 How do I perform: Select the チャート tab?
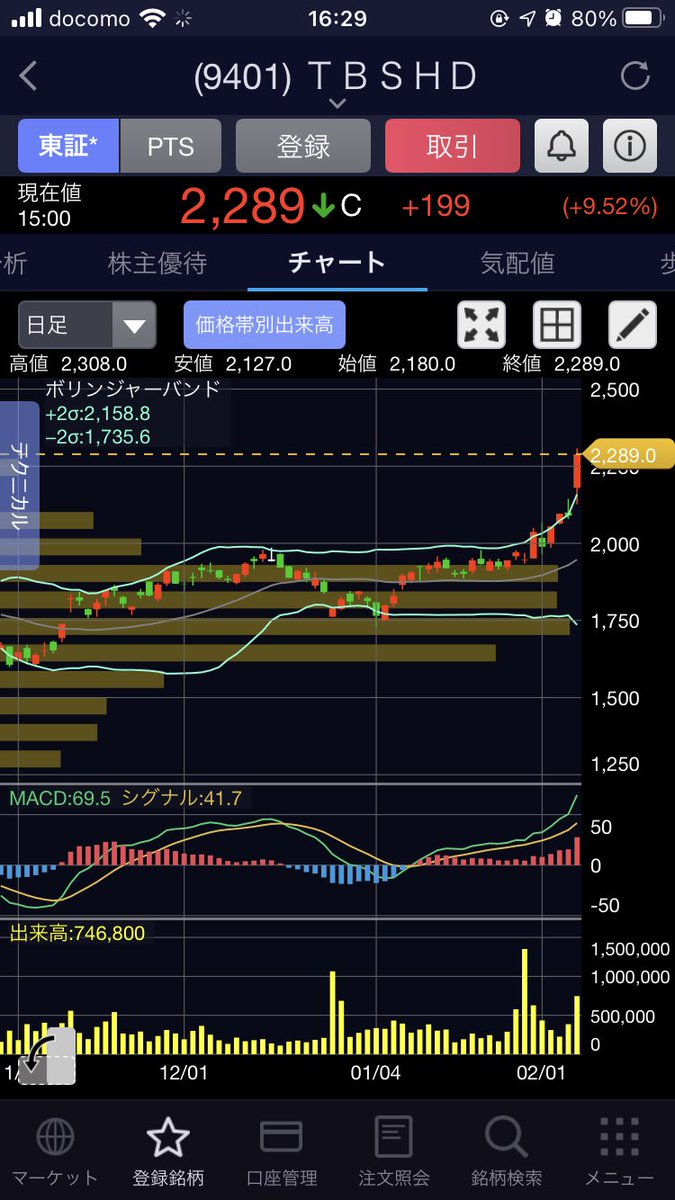pyautogui.click(x=337, y=263)
